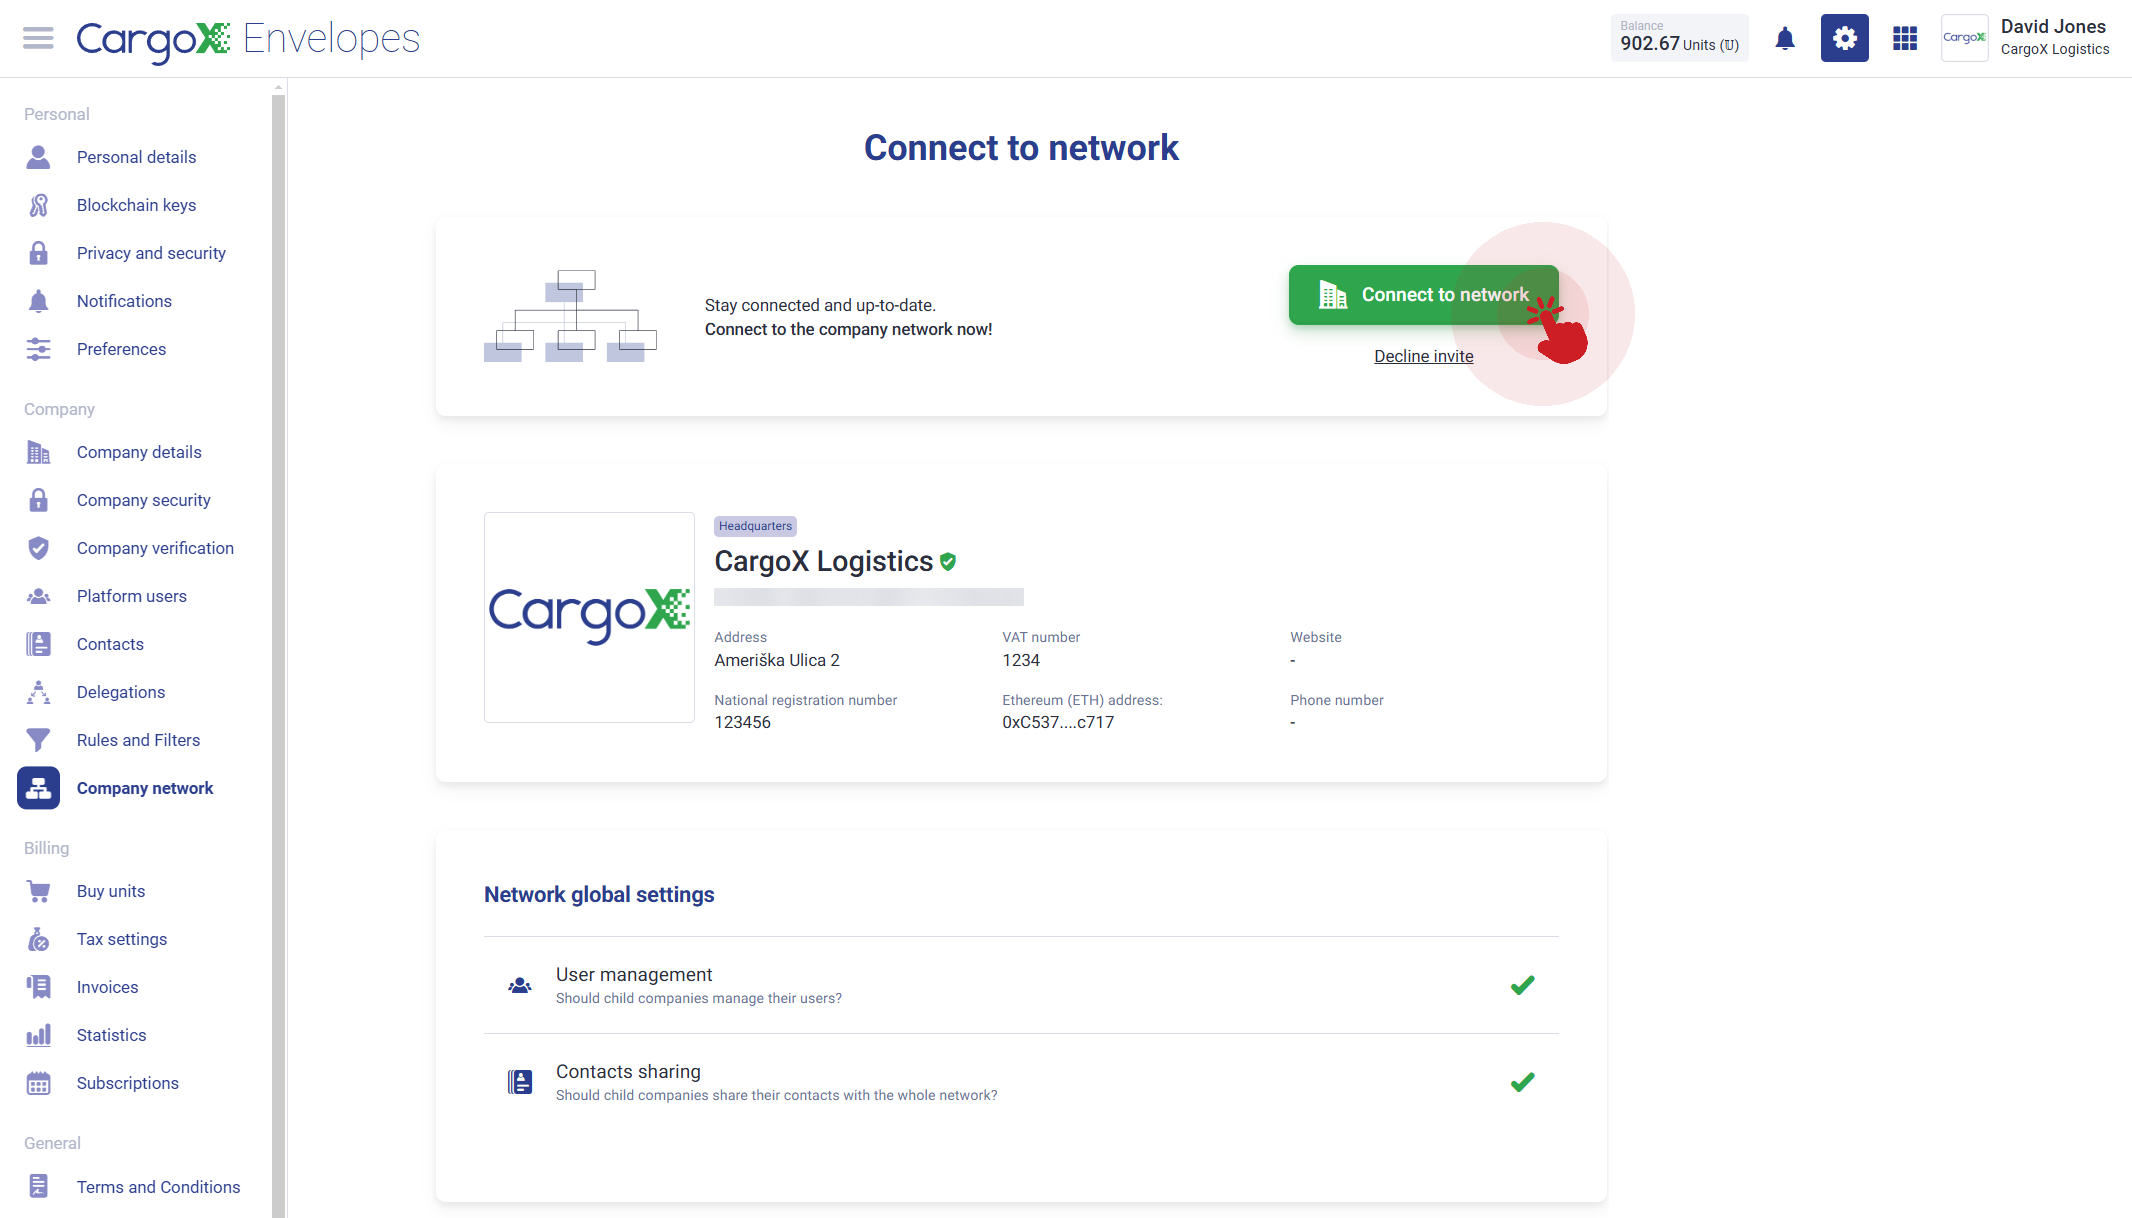Click the Ethereum address 0xC537....c717
The height and width of the screenshot is (1218, 2132).
(1058, 722)
